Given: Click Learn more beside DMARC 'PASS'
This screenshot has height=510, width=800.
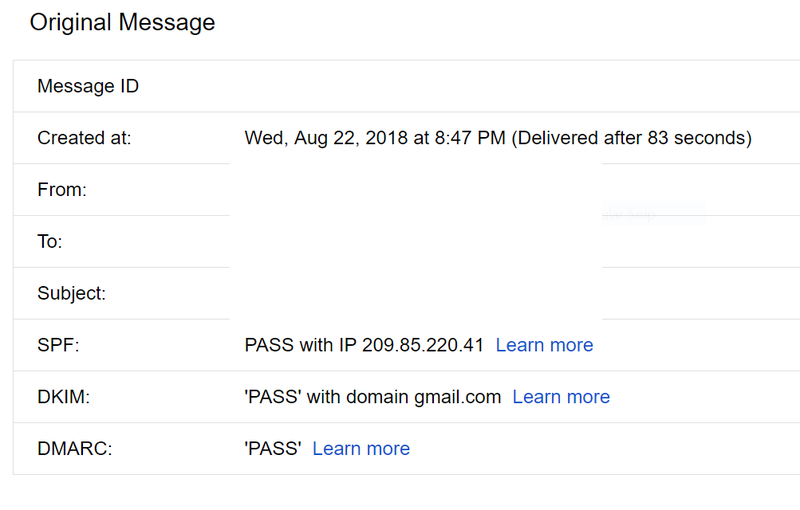Looking at the screenshot, I should coord(361,449).
